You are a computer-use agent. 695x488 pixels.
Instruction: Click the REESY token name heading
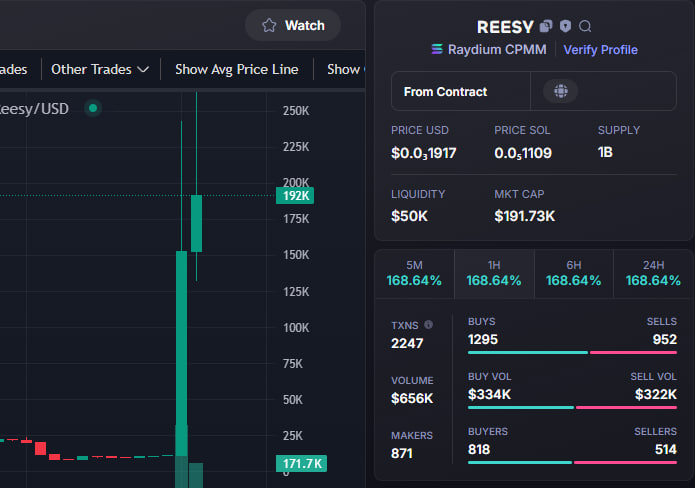pyautogui.click(x=505, y=27)
